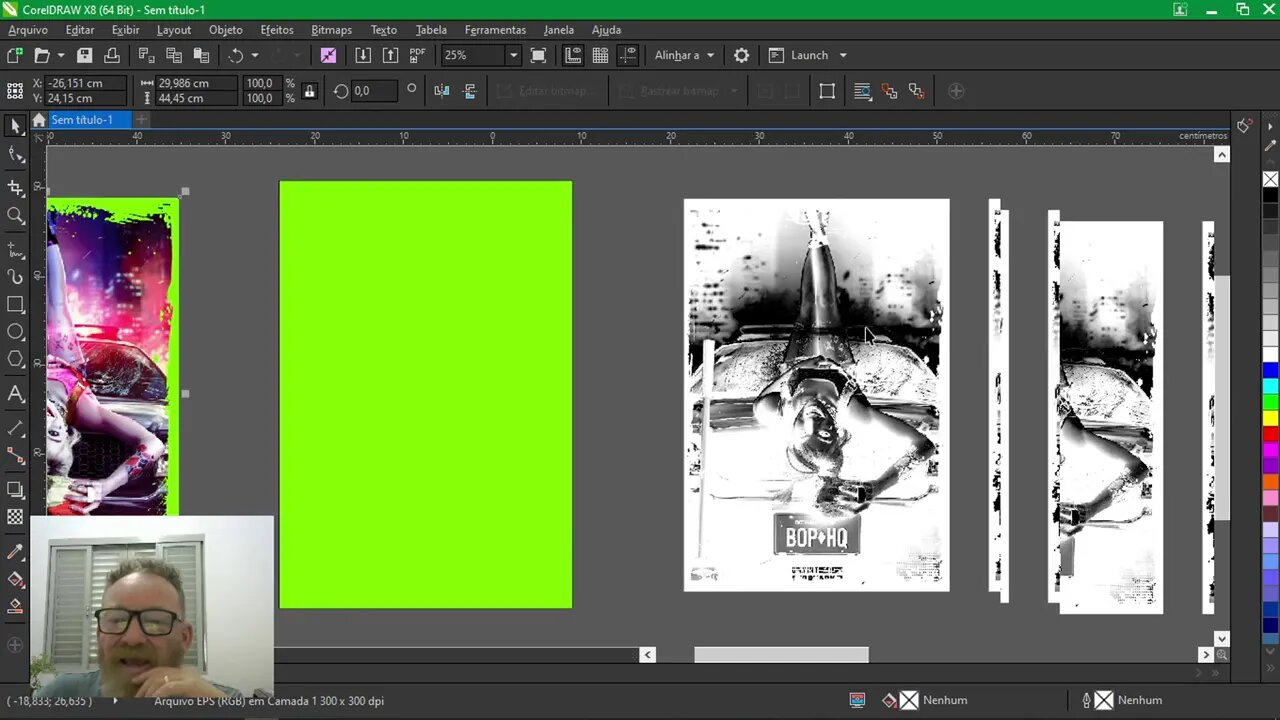Open the Alinhar a dropdown
This screenshot has height=720, width=1280.
684,55
